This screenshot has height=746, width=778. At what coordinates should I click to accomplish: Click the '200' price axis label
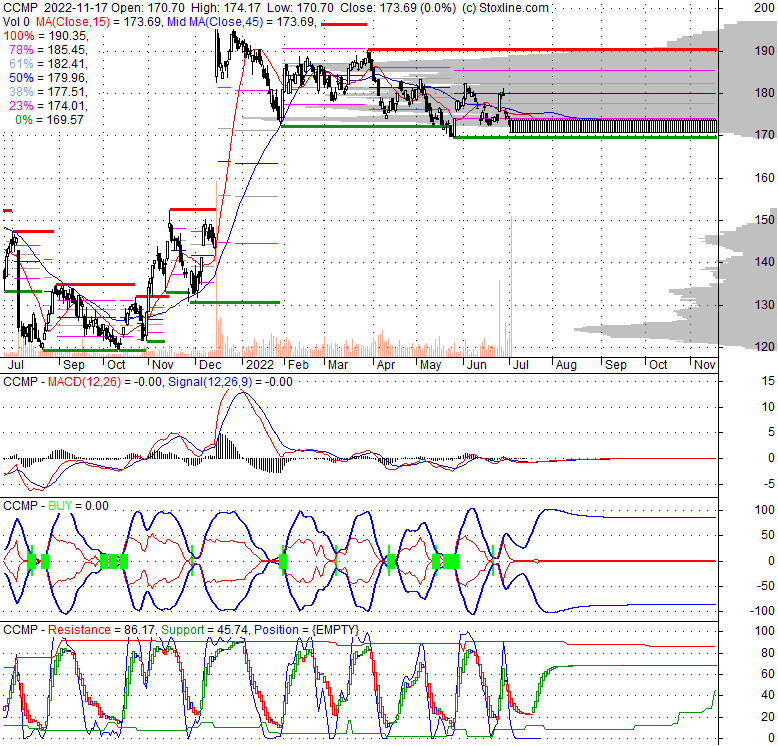764,7
